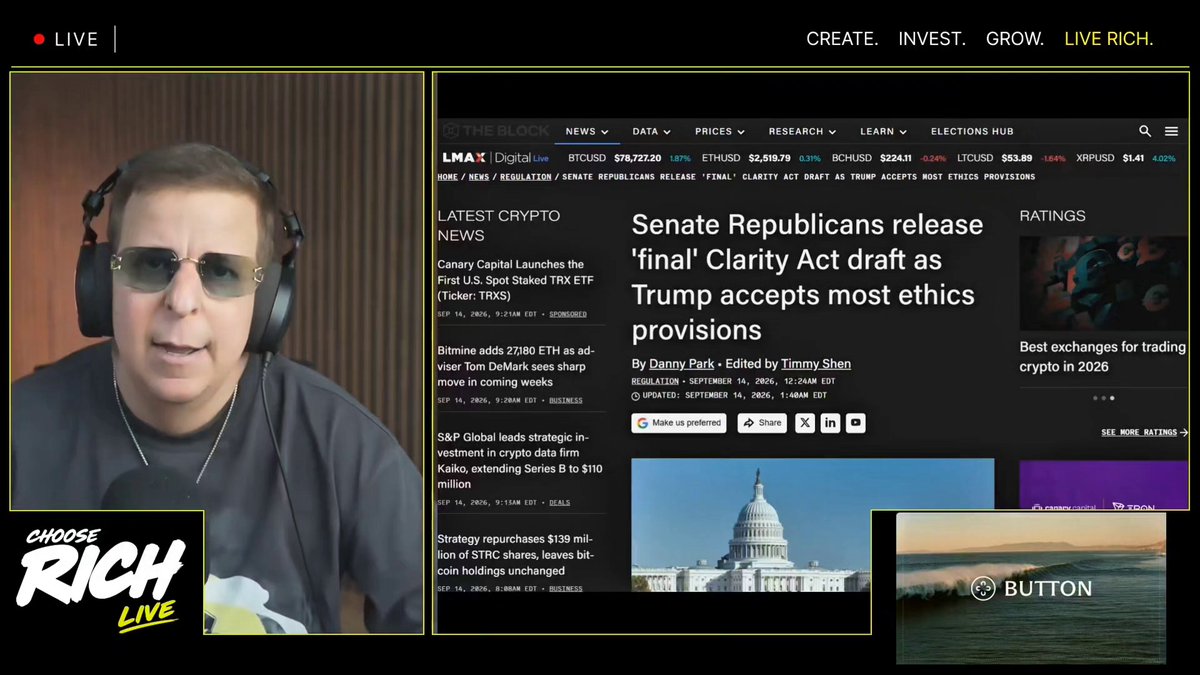Click REGULATION in the breadcrumb trail

(526, 177)
